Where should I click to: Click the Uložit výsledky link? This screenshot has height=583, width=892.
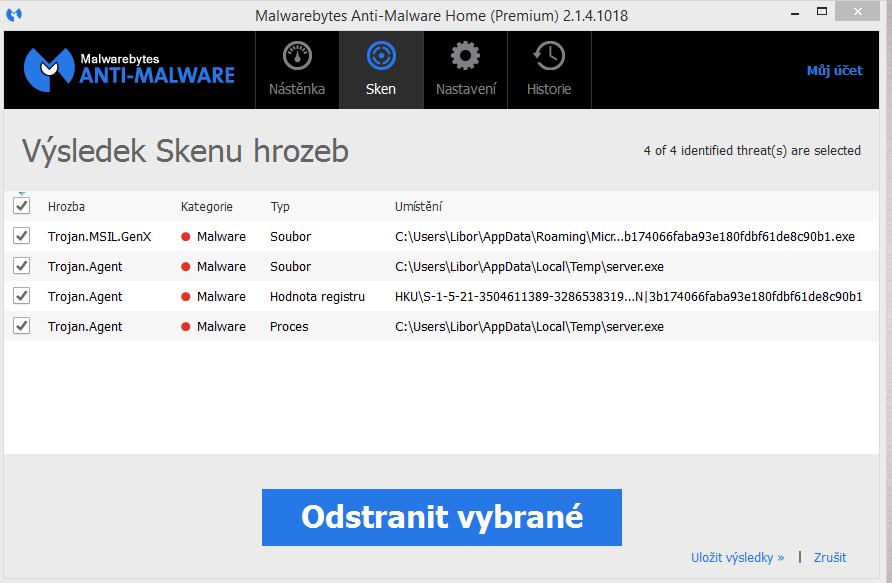pyautogui.click(x=737, y=557)
